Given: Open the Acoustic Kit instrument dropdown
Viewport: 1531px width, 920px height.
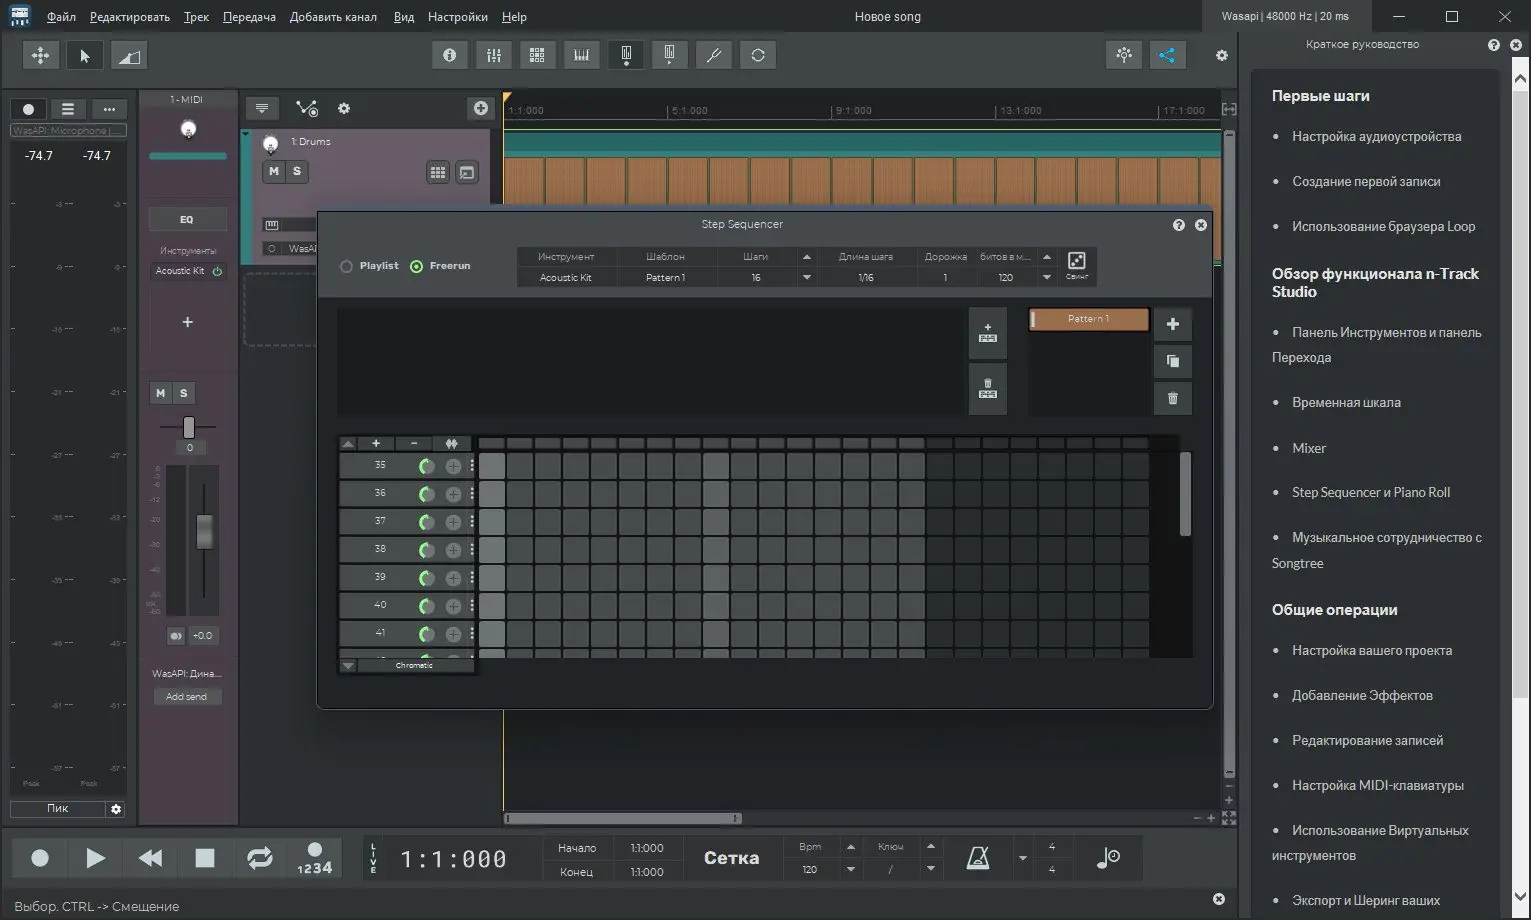Looking at the screenshot, I should coord(566,278).
